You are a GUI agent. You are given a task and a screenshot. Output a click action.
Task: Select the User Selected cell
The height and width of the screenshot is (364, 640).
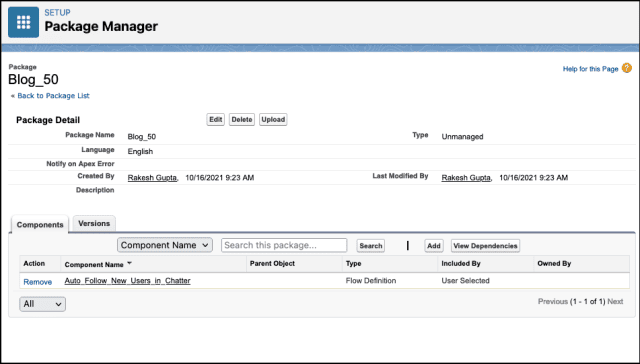pyautogui.click(x=465, y=281)
